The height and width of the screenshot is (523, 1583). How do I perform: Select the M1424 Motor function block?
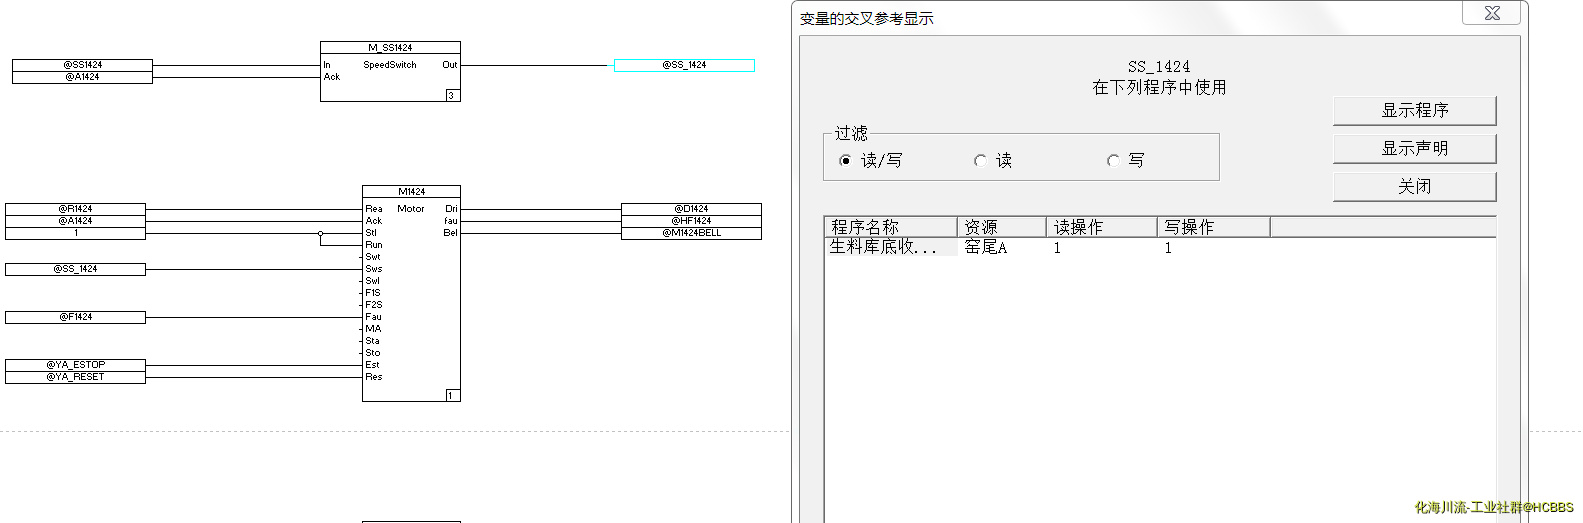[x=411, y=293]
